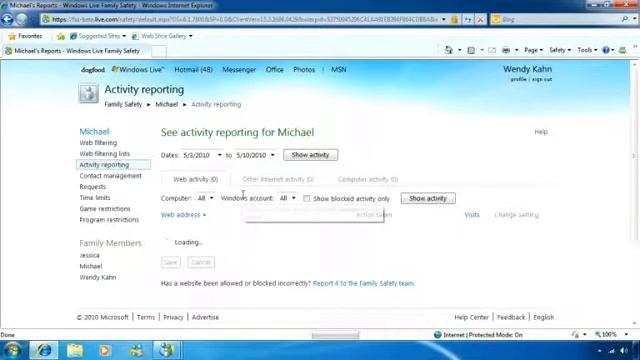Switch to the Web activity tab
Screen dimensions: 640x360
tap(196, 180)
